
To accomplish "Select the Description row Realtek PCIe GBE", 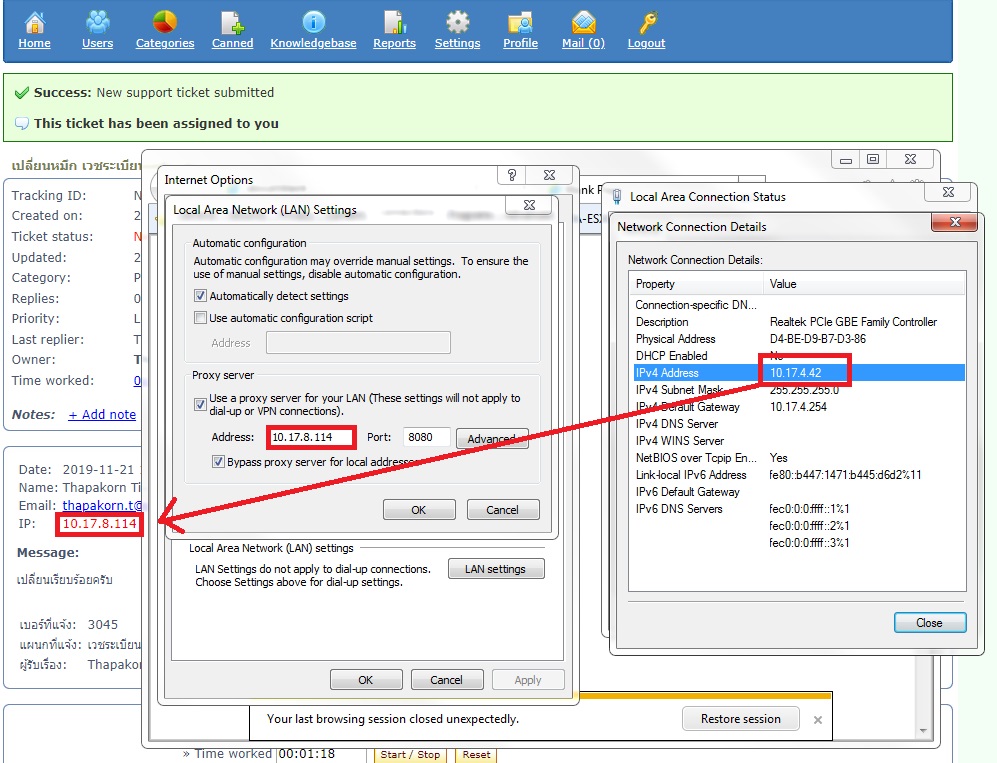I will click(x=798, y=322).
